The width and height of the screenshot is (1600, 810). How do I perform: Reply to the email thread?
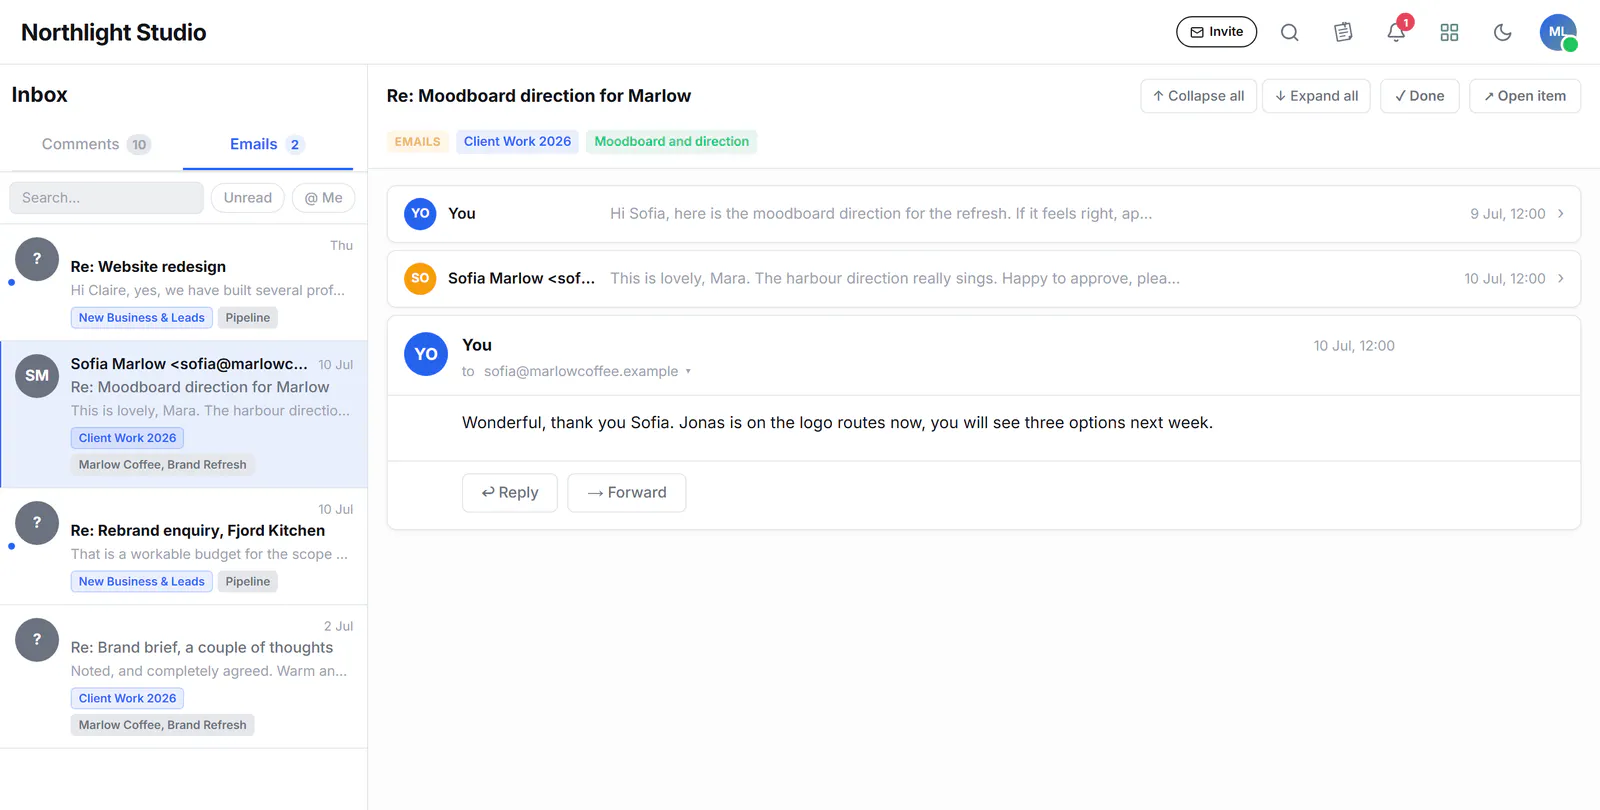(x=510, y=493)
